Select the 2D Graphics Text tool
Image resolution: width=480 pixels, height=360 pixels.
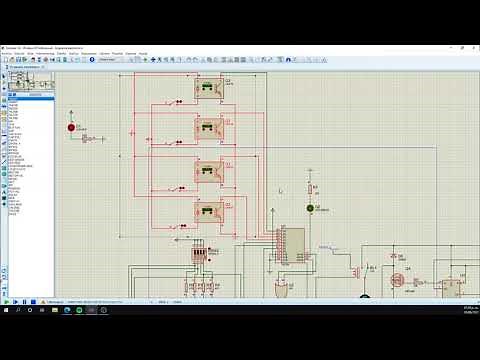point(4,192)
